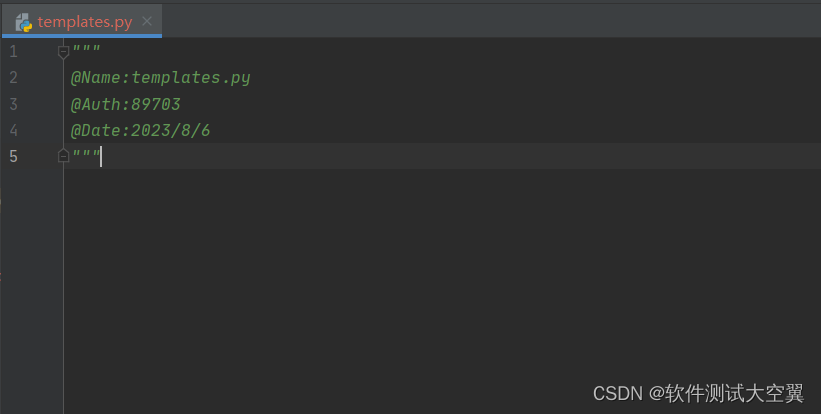Click line number 4 in the gutter

coord(13,130)
